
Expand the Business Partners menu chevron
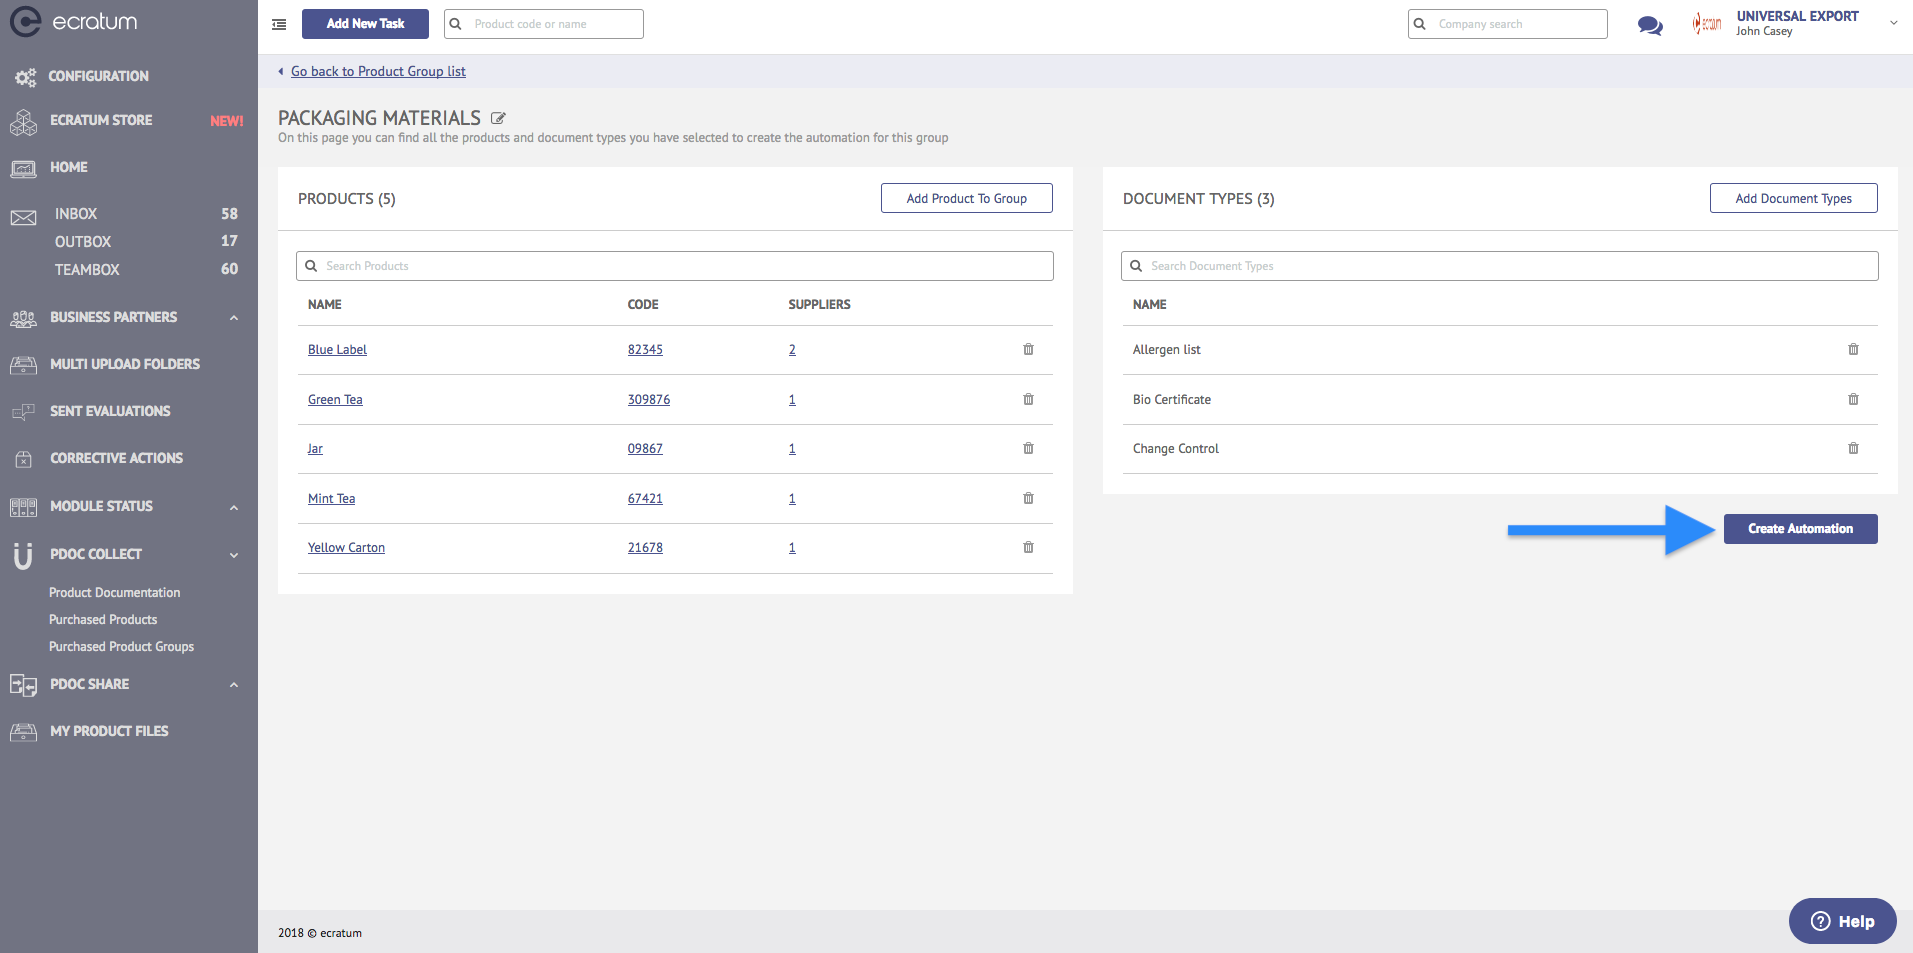(x=234, y=318)
